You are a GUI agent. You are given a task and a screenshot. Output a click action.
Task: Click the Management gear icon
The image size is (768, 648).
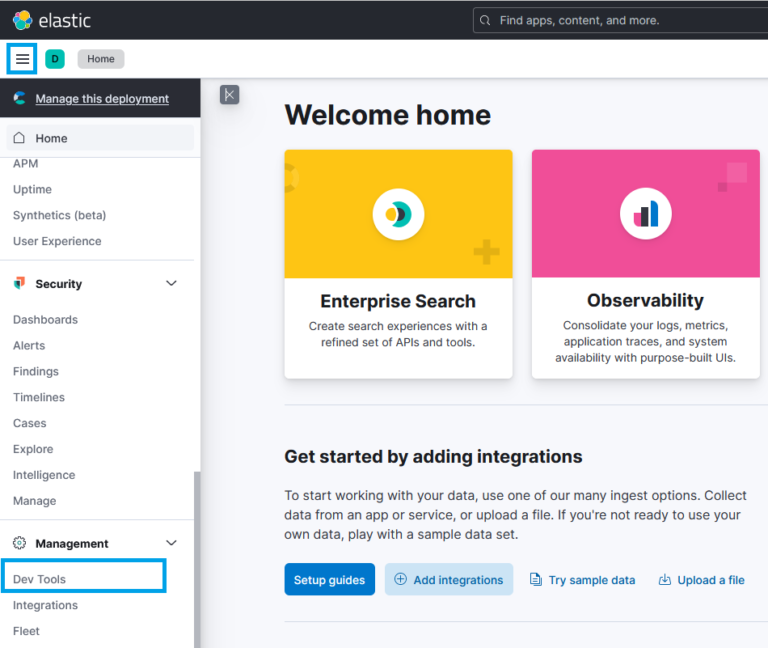19,543
